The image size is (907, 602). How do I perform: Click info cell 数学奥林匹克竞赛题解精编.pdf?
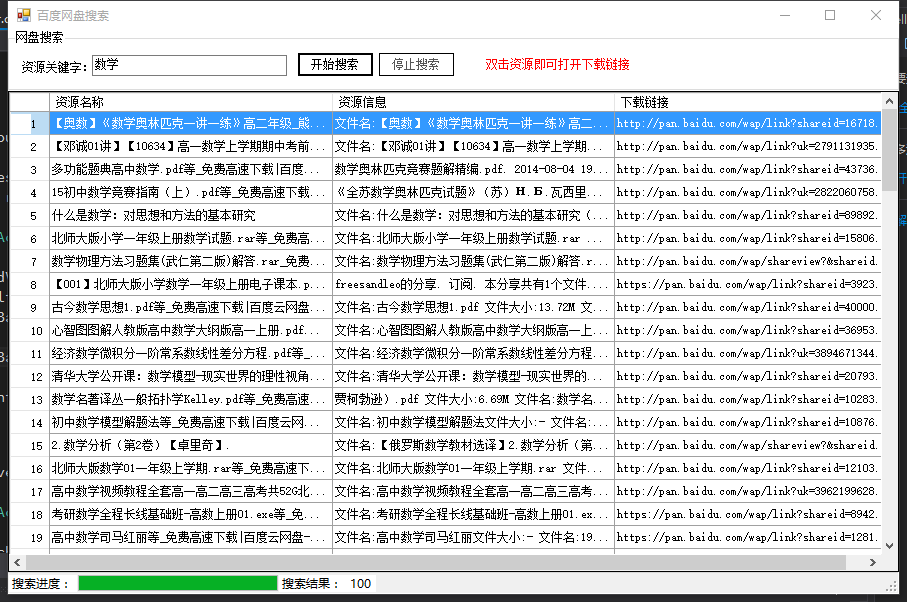473,169
